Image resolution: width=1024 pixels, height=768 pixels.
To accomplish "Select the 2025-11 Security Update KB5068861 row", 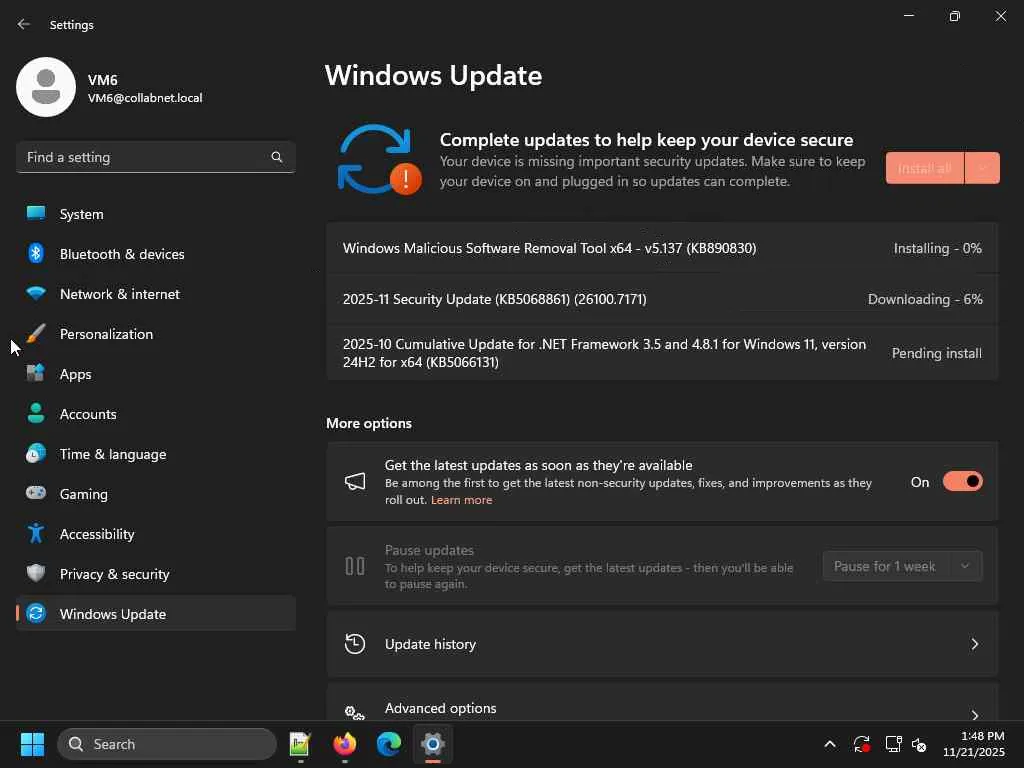I will pyautogui.click(x=662, y=299).
